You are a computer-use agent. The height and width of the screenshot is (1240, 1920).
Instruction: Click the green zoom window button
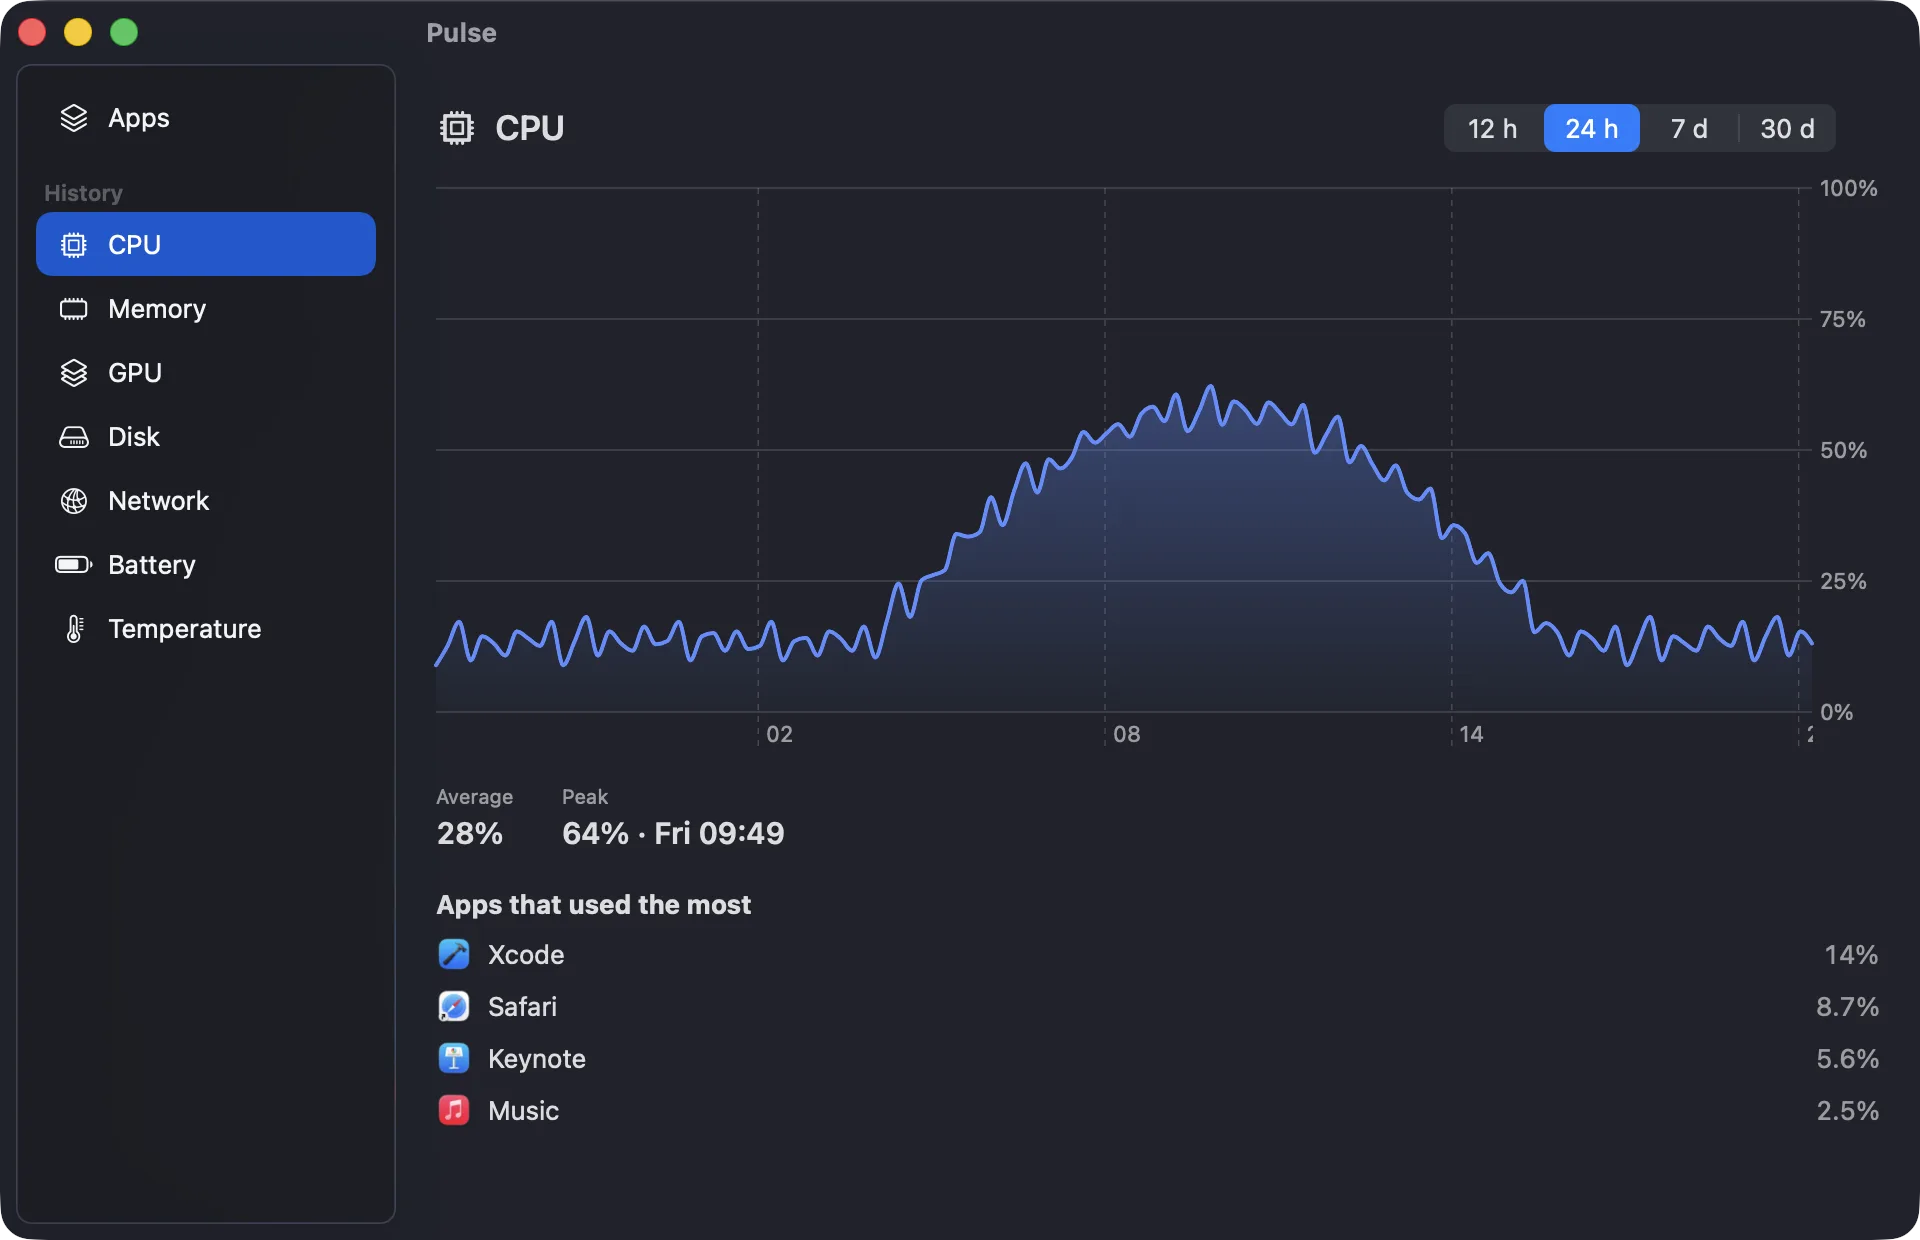point(124,32)
